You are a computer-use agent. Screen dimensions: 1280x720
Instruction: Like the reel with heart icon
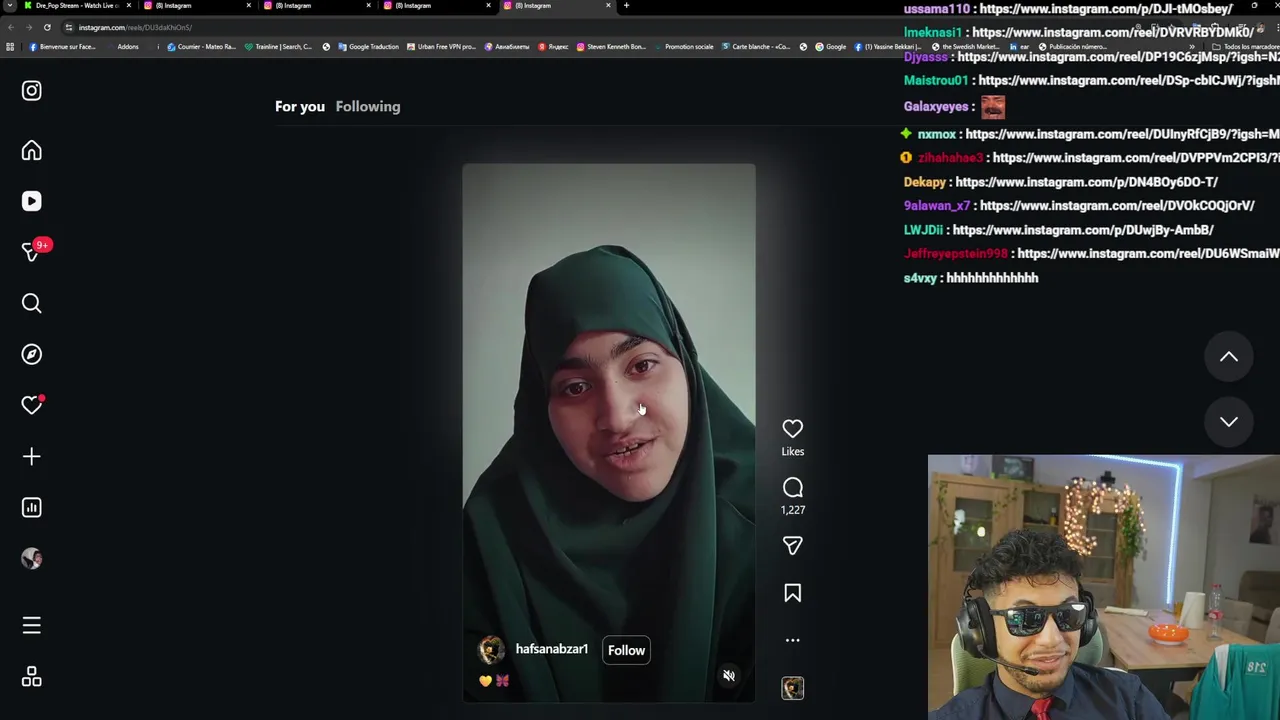coord(792,429)
